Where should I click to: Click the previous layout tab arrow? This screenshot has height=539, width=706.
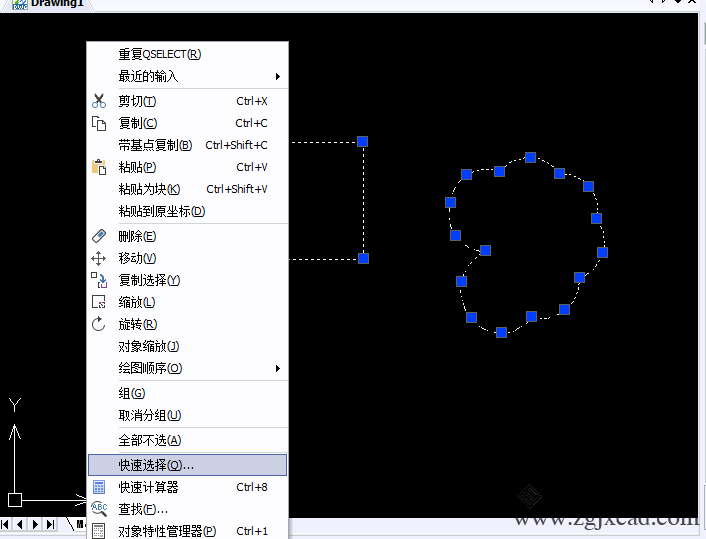tap(19, 524)
